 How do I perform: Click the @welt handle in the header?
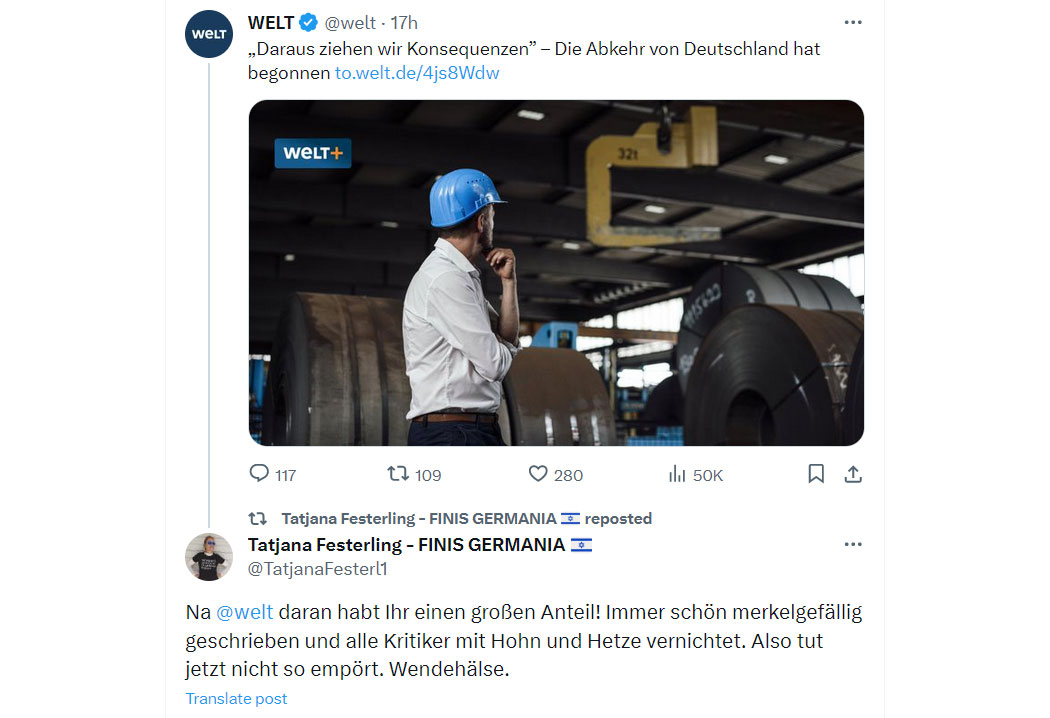(350, 23)
